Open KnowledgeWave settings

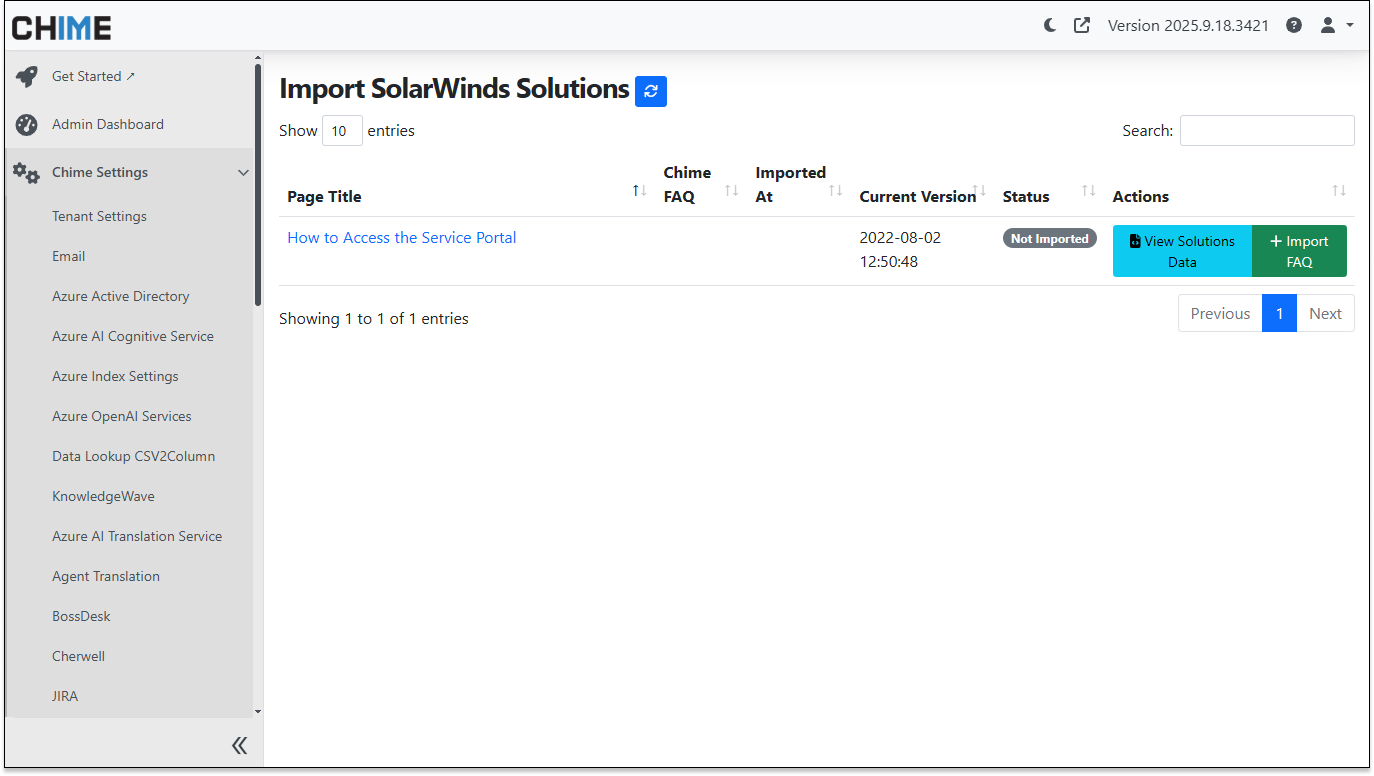pos(103,496)
